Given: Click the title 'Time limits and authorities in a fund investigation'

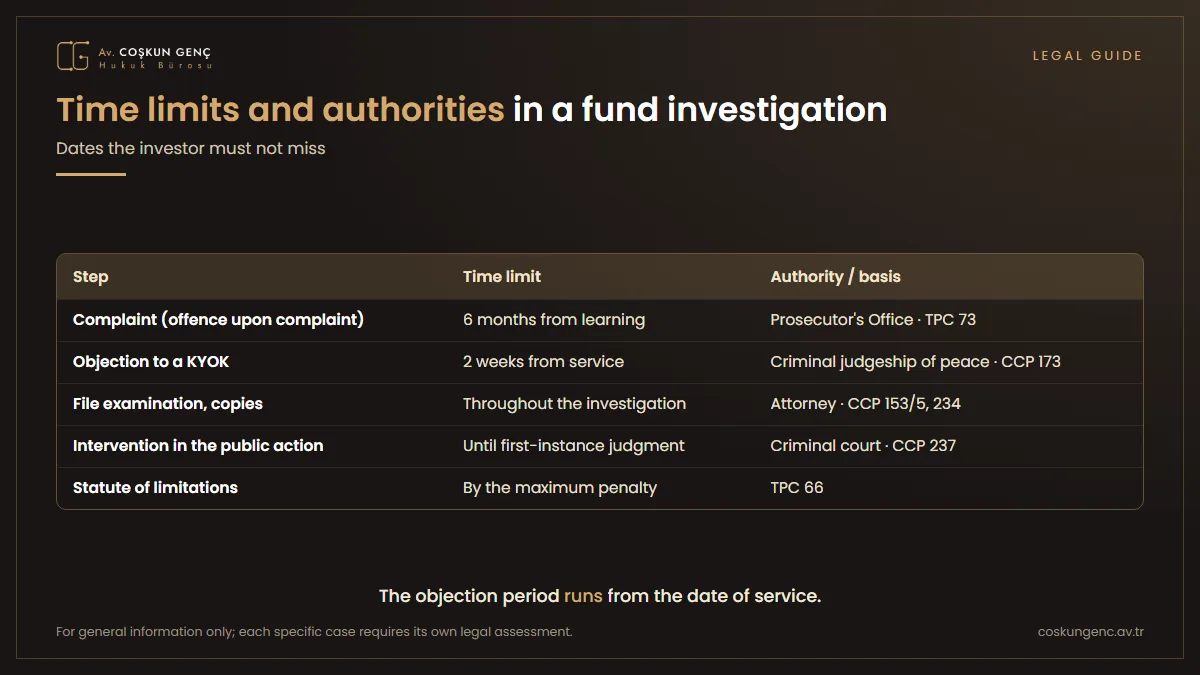Looking at the screenshot, I should pos(472,109).
